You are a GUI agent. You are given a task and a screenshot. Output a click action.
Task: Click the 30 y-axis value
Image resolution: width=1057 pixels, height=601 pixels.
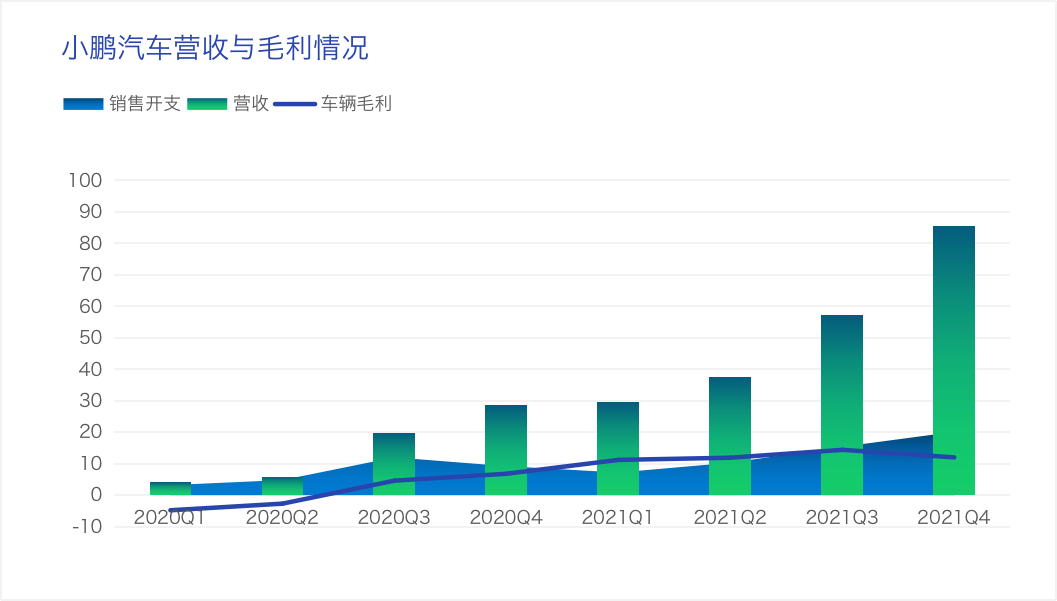click(90, 401)
